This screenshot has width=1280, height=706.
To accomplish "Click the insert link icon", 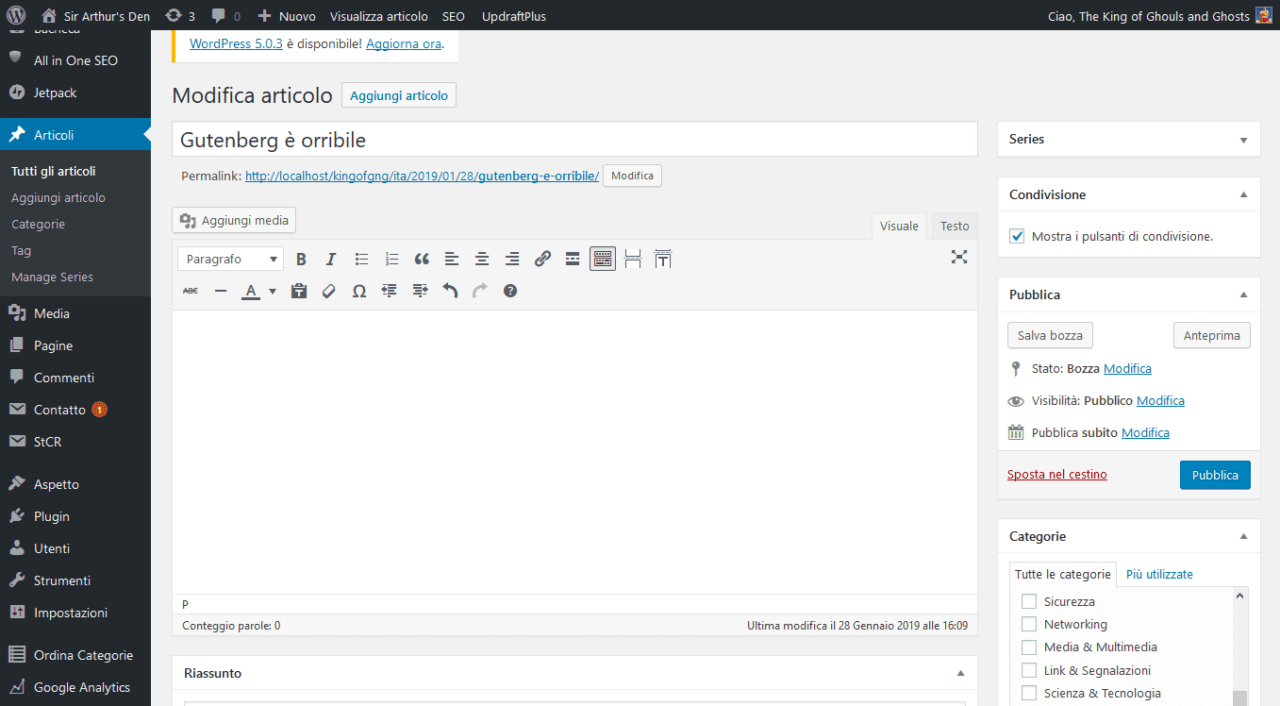I will [x=542, y=259].
